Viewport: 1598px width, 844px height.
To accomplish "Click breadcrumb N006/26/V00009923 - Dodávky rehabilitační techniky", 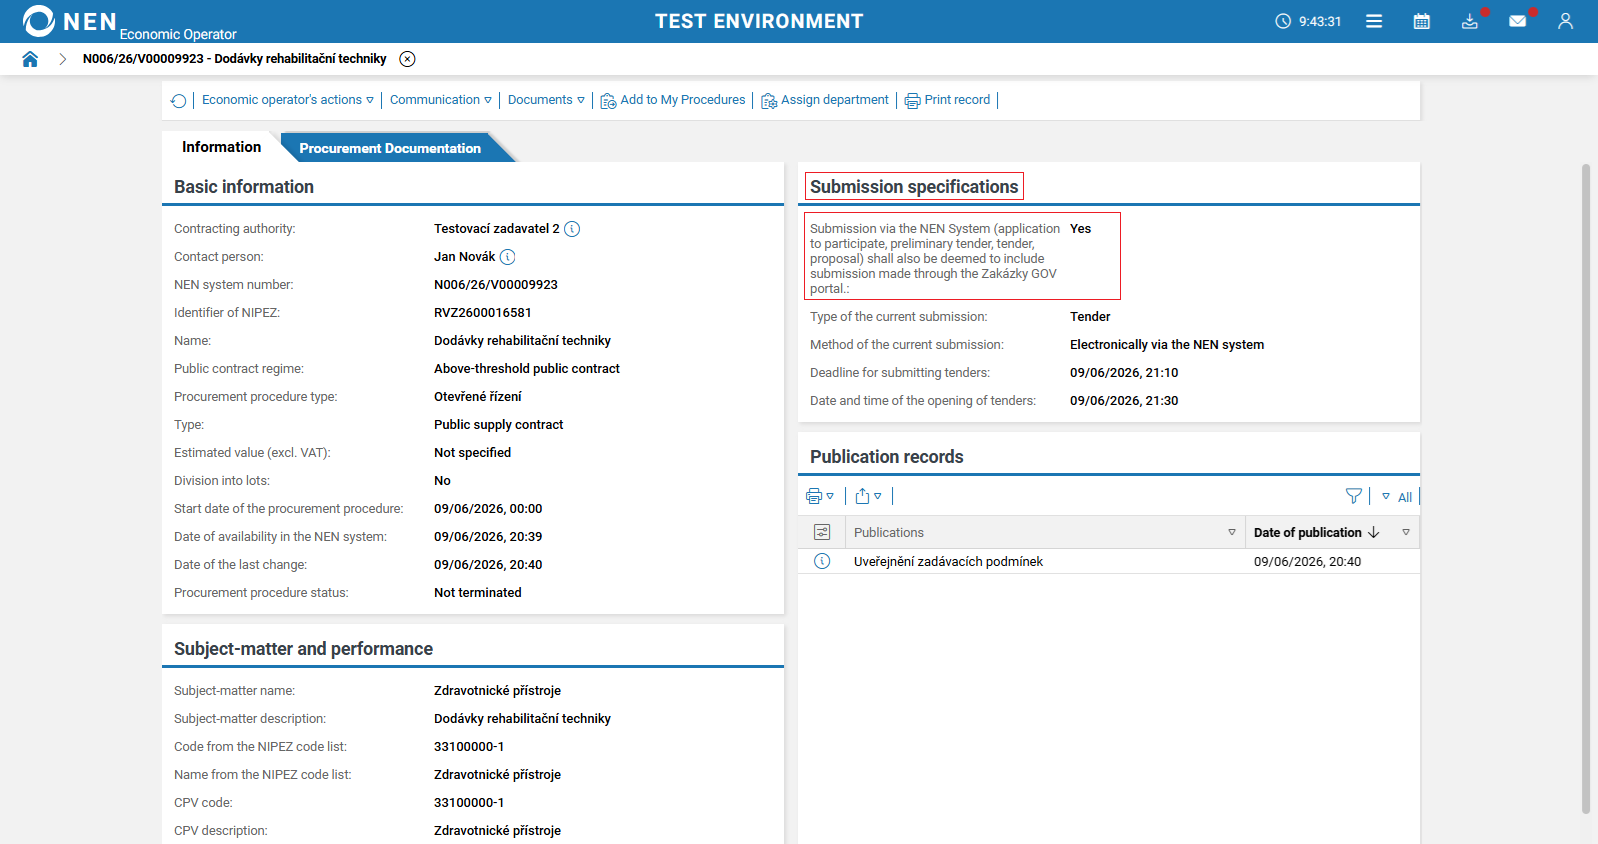I will [235, 59].
